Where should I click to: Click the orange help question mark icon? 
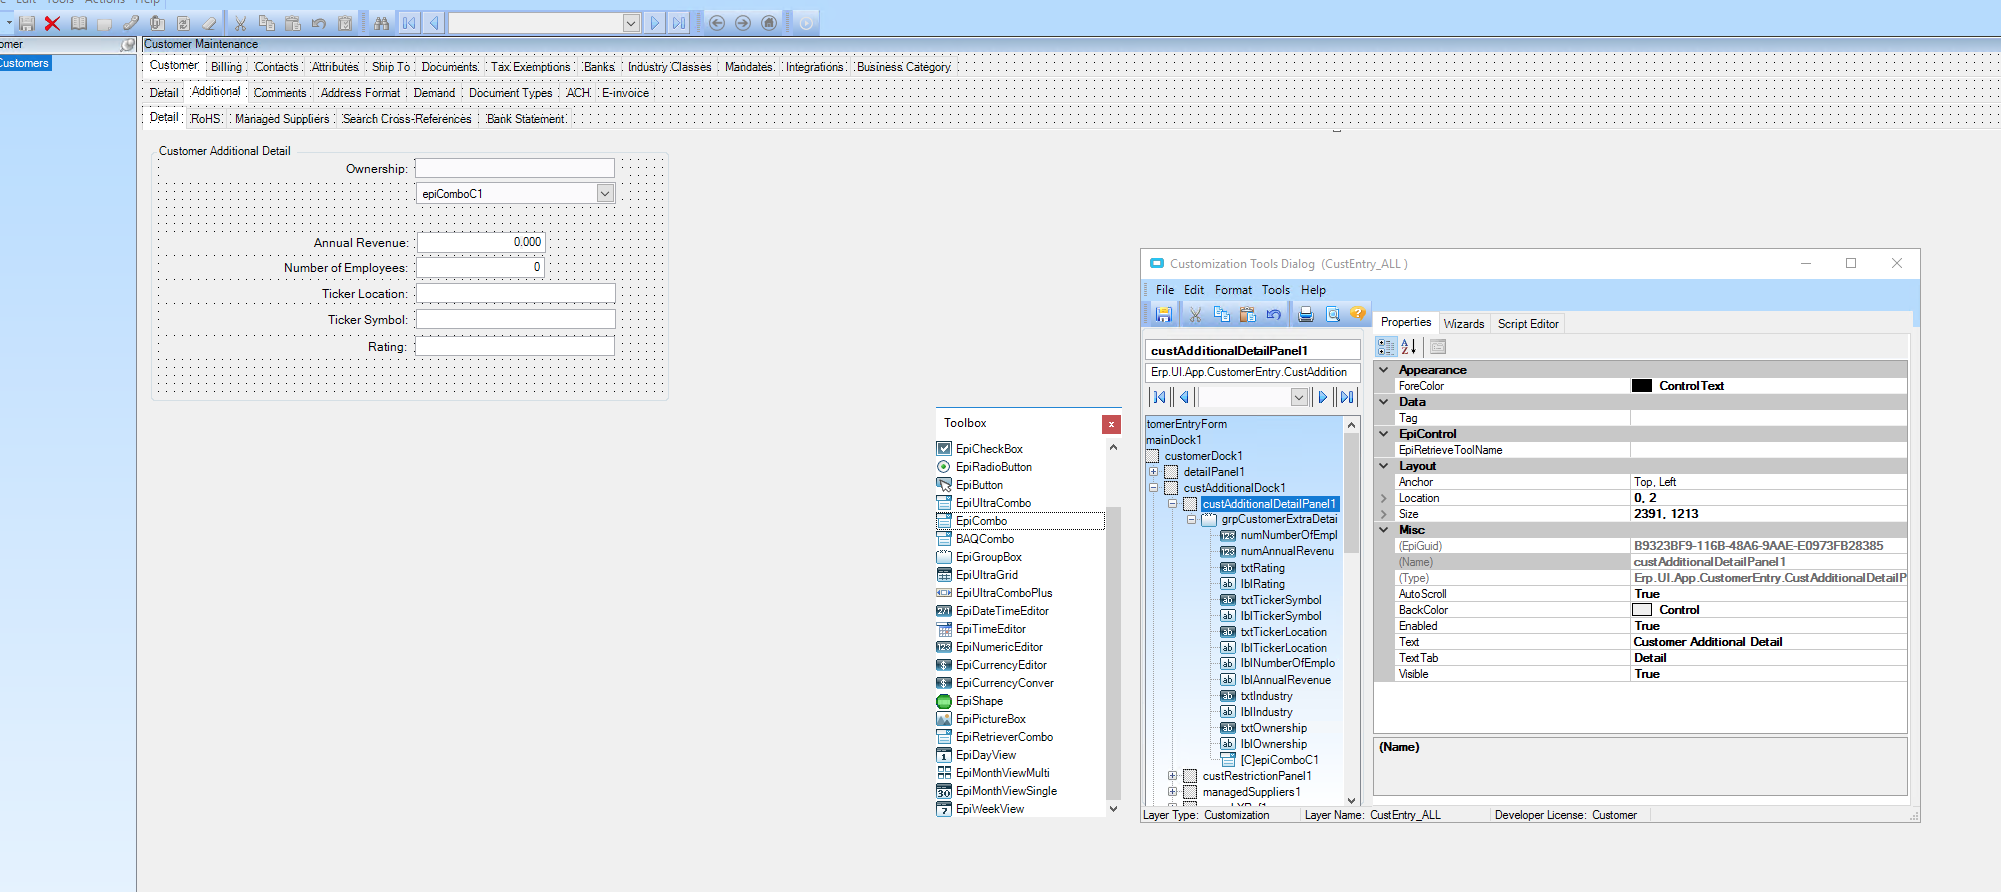(x=1357, y=314)
